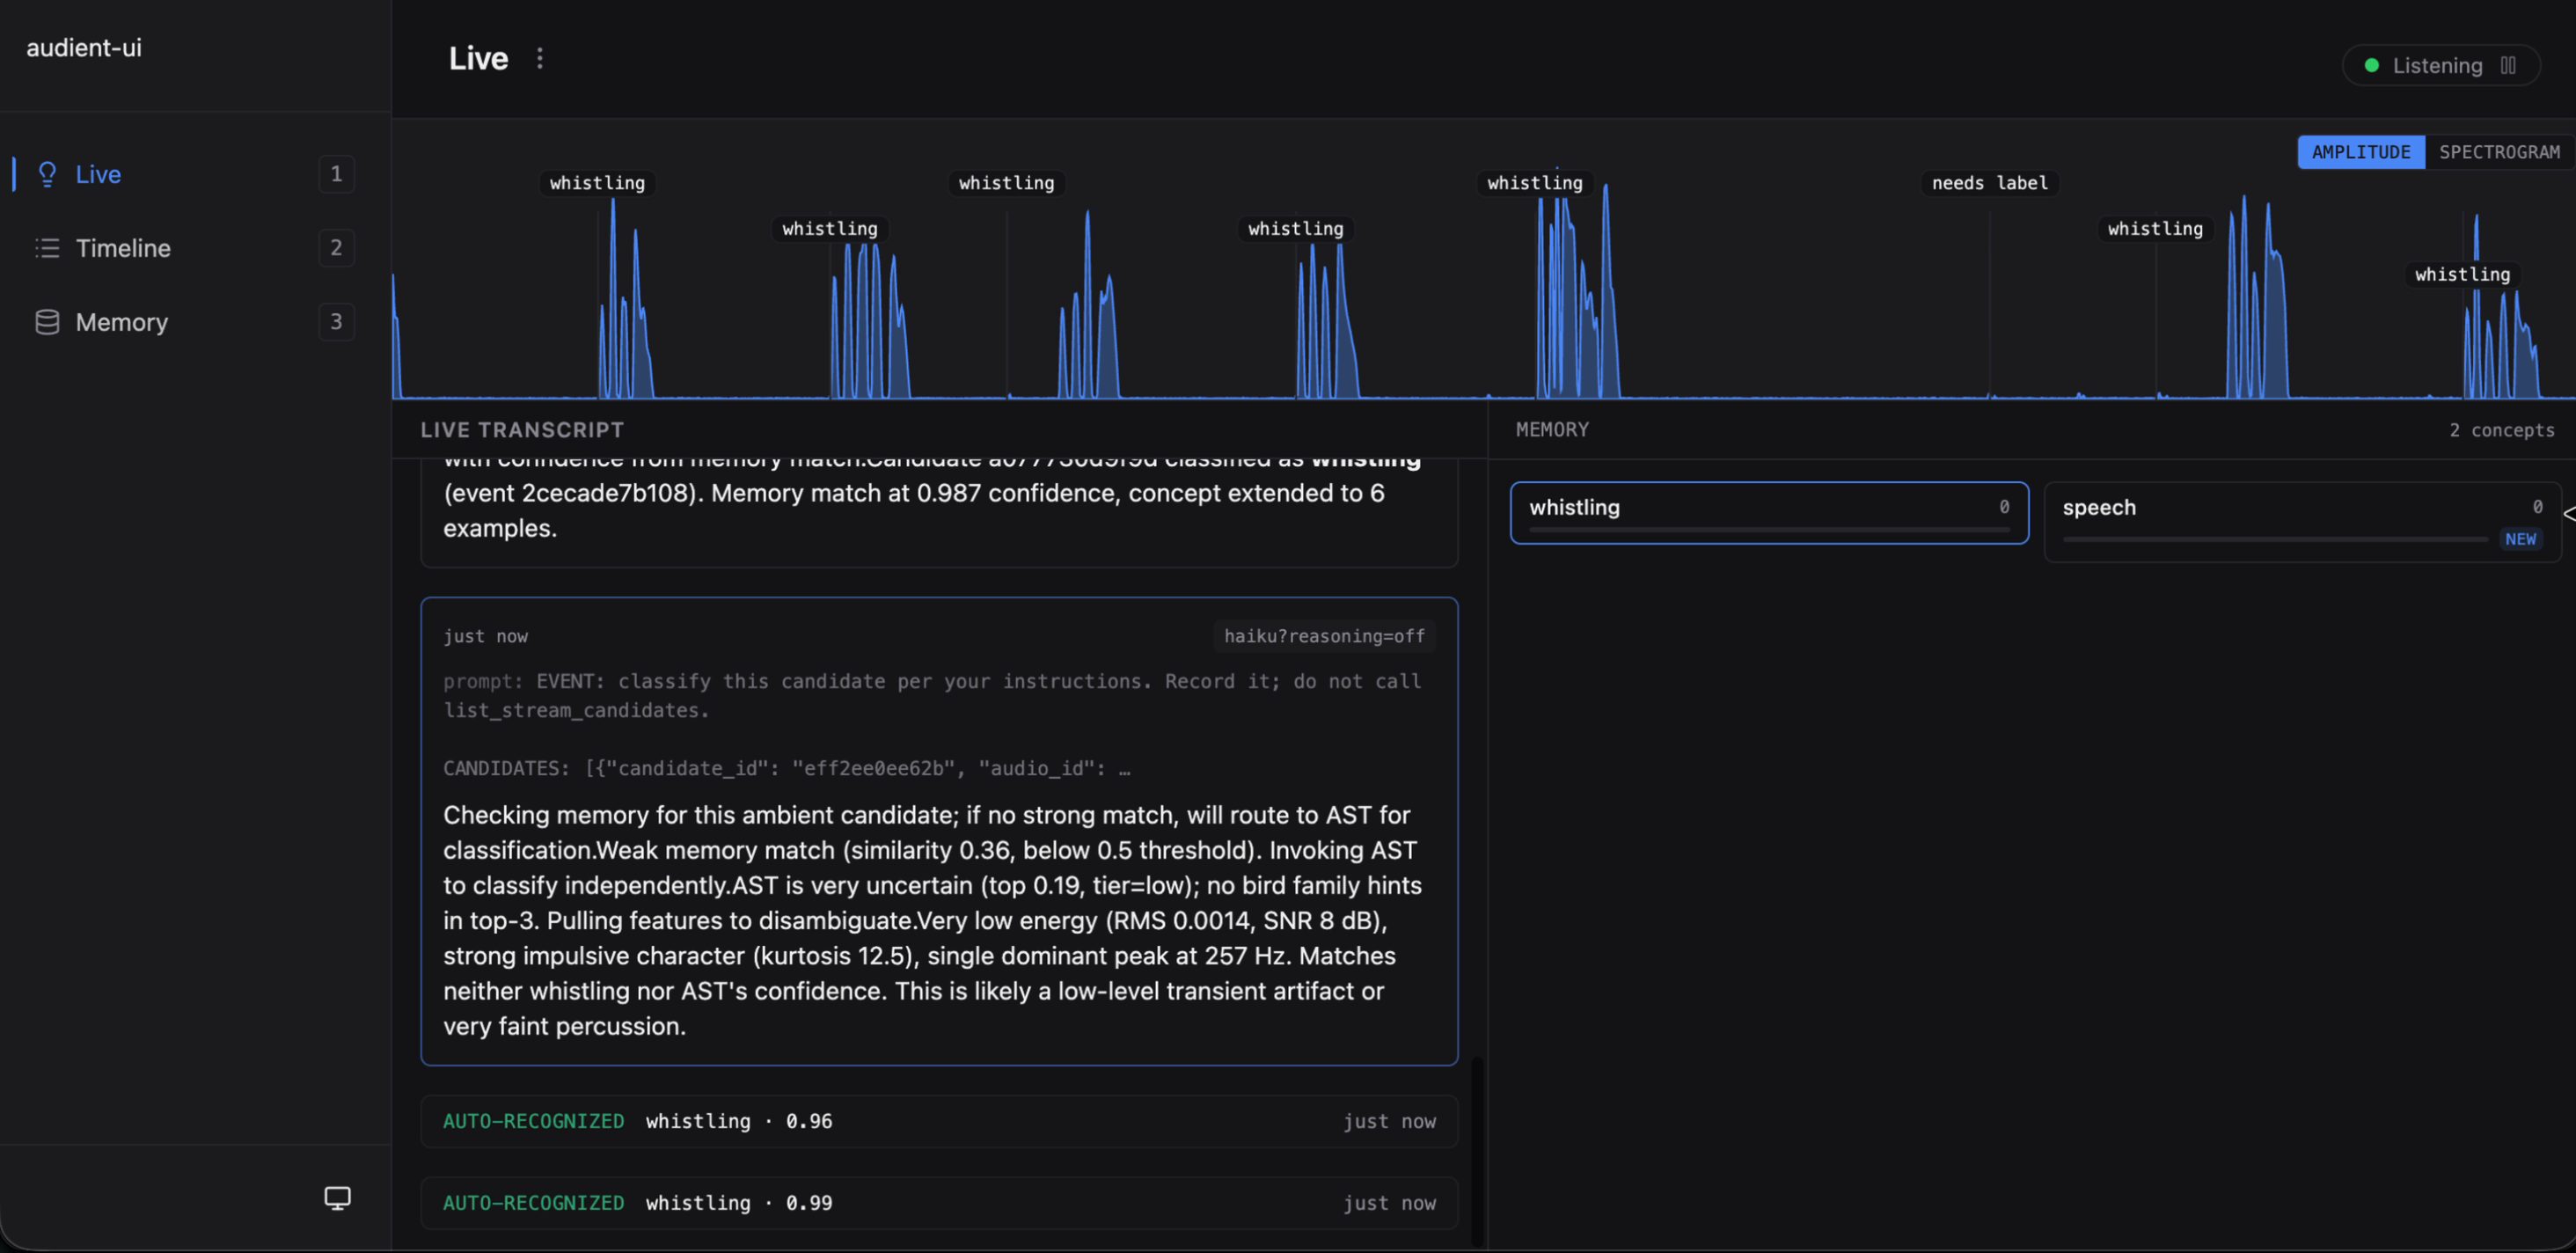This screenshot has width=2576, height=1253.
Task: Click the green Listening status dot
Action: click(2371, 65)
